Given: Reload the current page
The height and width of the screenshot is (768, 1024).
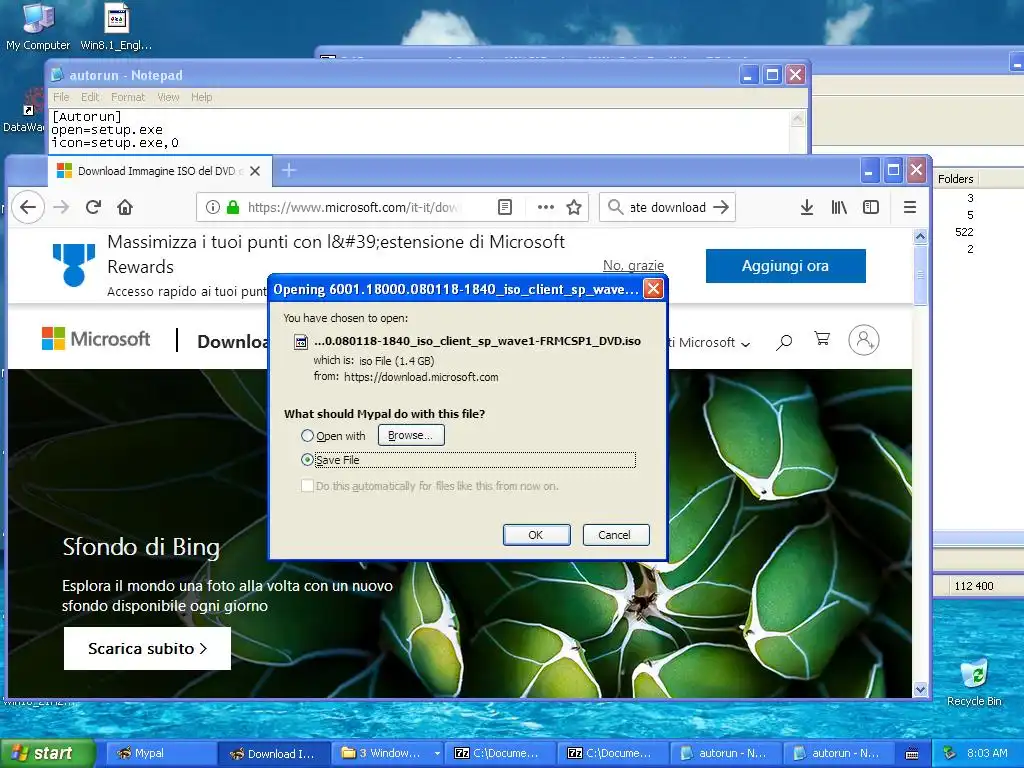Looking at the screenshot, I should 93,207.
